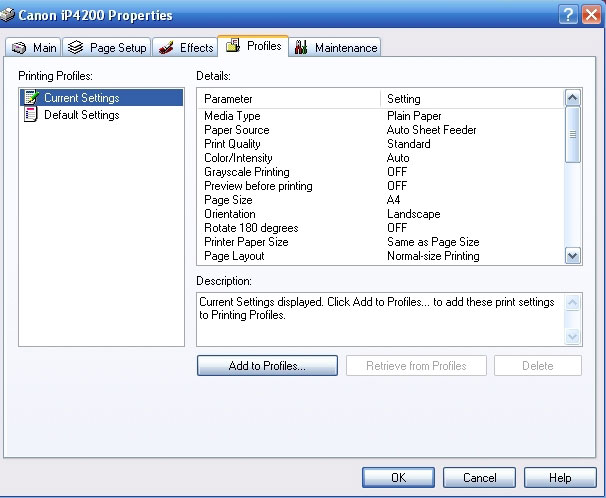Click the paintbrush icon on Effects tab
Image resolution: width=606 pixels, height=498 pixels.
(166, 48)
